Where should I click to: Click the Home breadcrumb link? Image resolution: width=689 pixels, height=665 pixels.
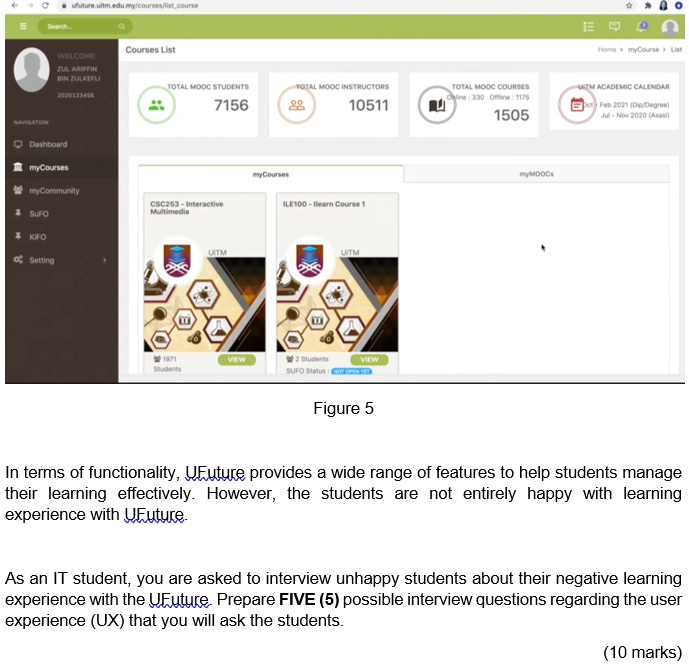[x=607, y=50]
